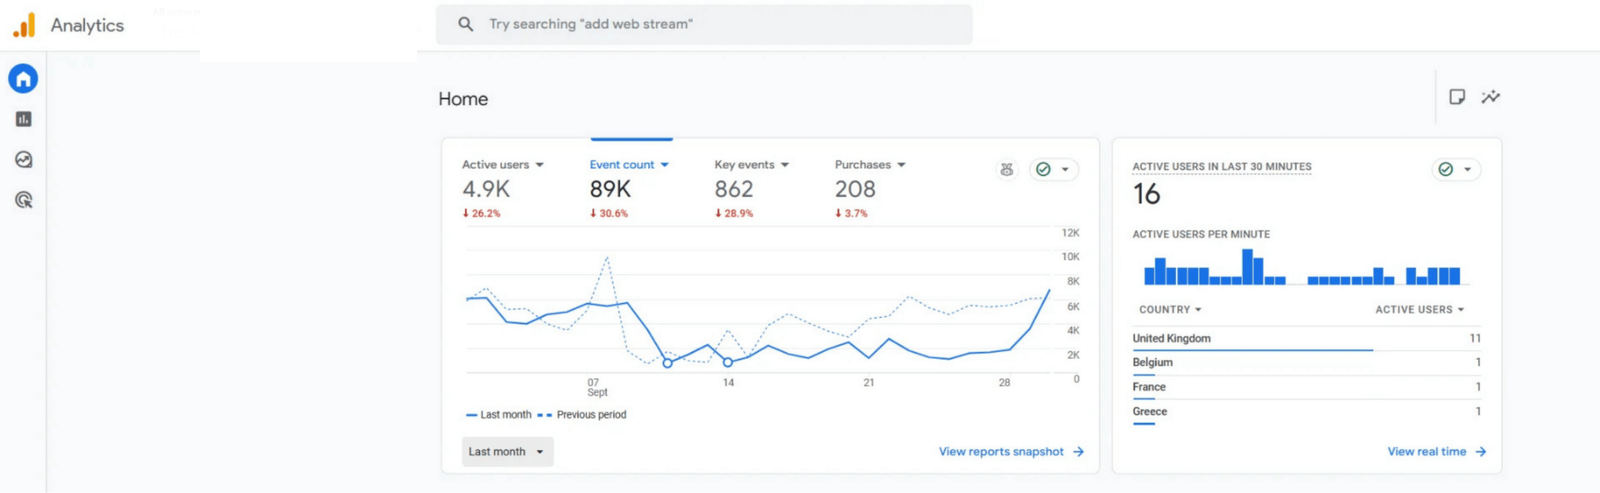Screen dimensions: 1600x493
Task: Open data quality check dropdown on metrics card
Action: pos(1053,169)
